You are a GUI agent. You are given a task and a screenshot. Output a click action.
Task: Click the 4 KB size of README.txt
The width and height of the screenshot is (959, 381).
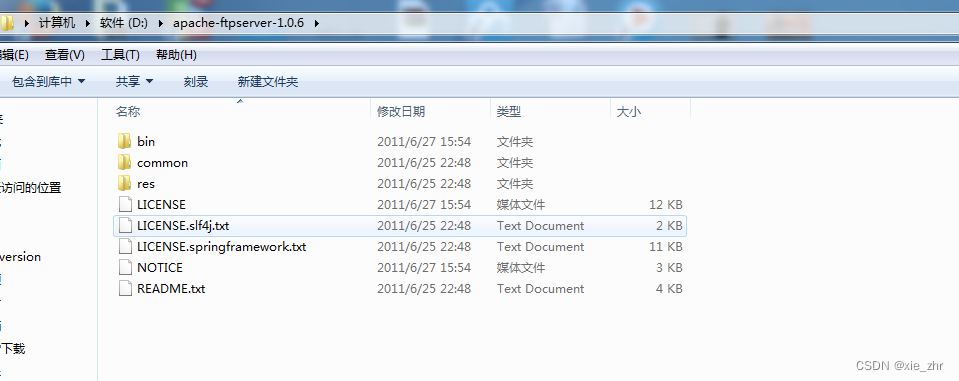point(669,289)
